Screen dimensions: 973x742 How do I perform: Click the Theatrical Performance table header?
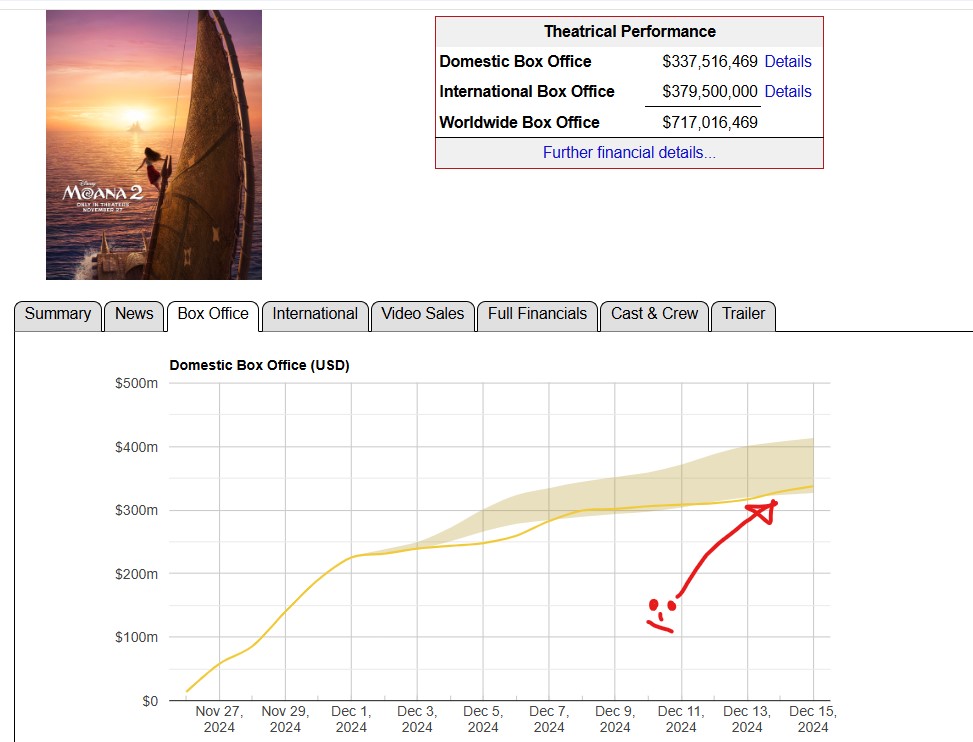(x=629, y=31)
